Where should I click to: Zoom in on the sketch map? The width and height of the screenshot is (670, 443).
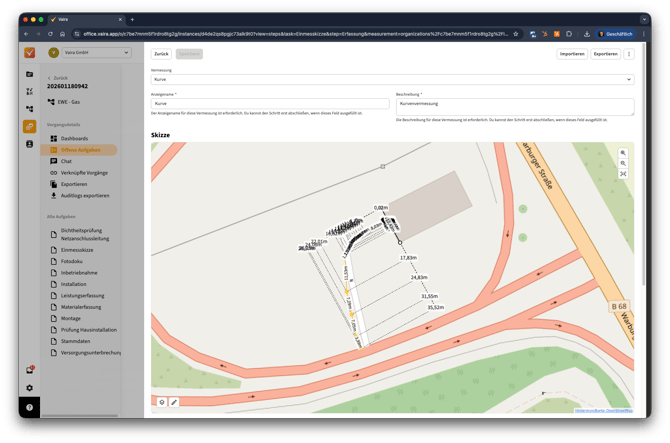[623, 153]
